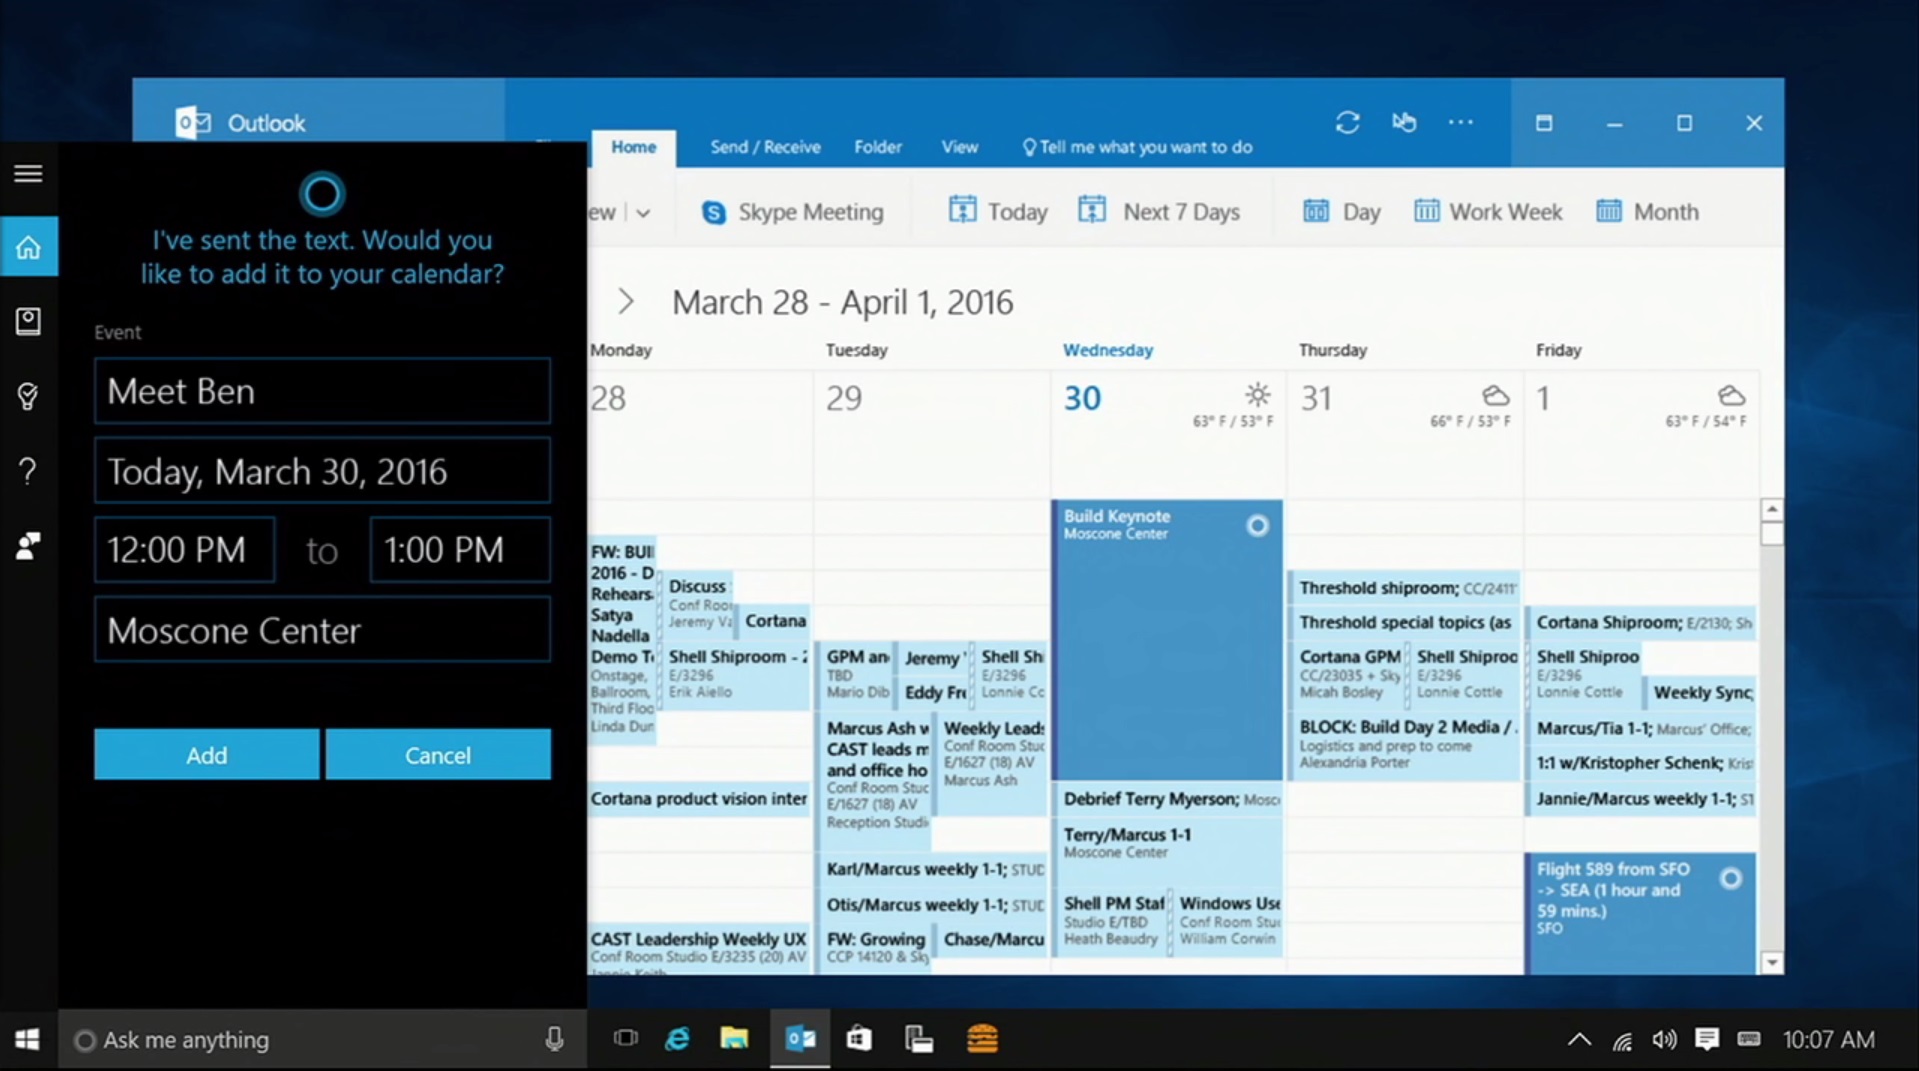Select Thursday 31 date header
This screenshot has width=1919, height=1071.
[x=1316, y=398]
